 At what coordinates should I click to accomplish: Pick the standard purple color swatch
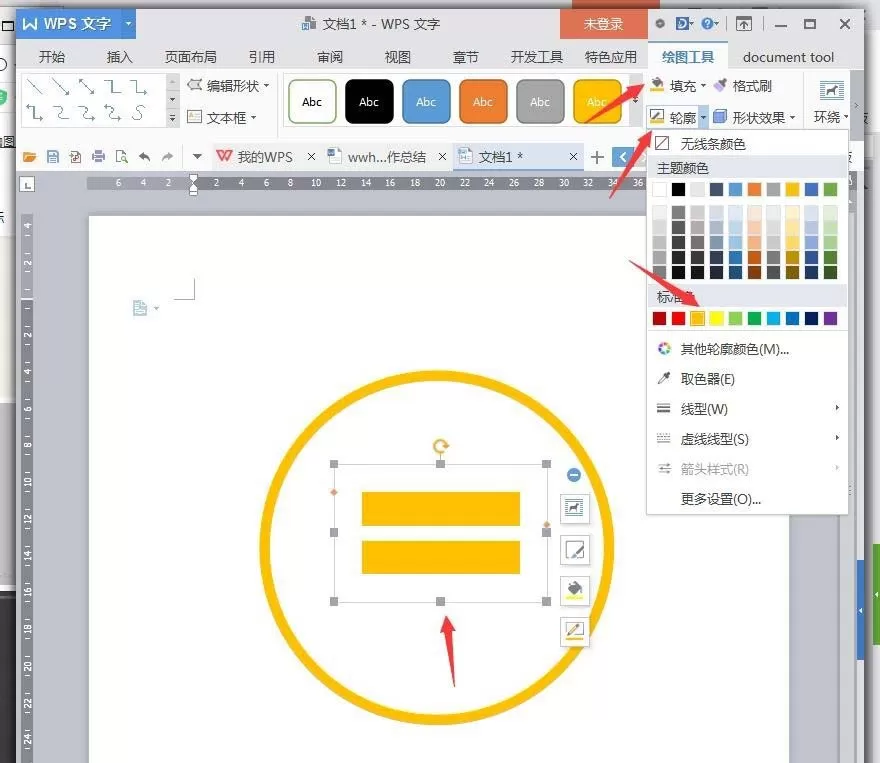coord(831,319)
